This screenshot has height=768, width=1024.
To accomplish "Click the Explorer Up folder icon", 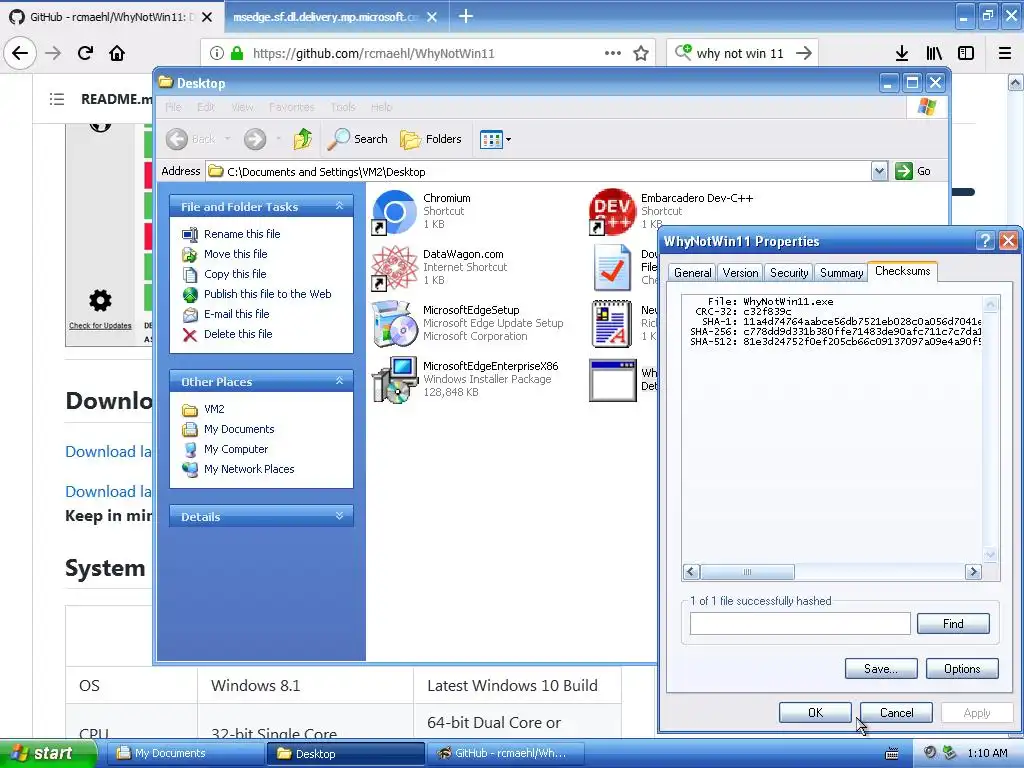I will (302, 138).
